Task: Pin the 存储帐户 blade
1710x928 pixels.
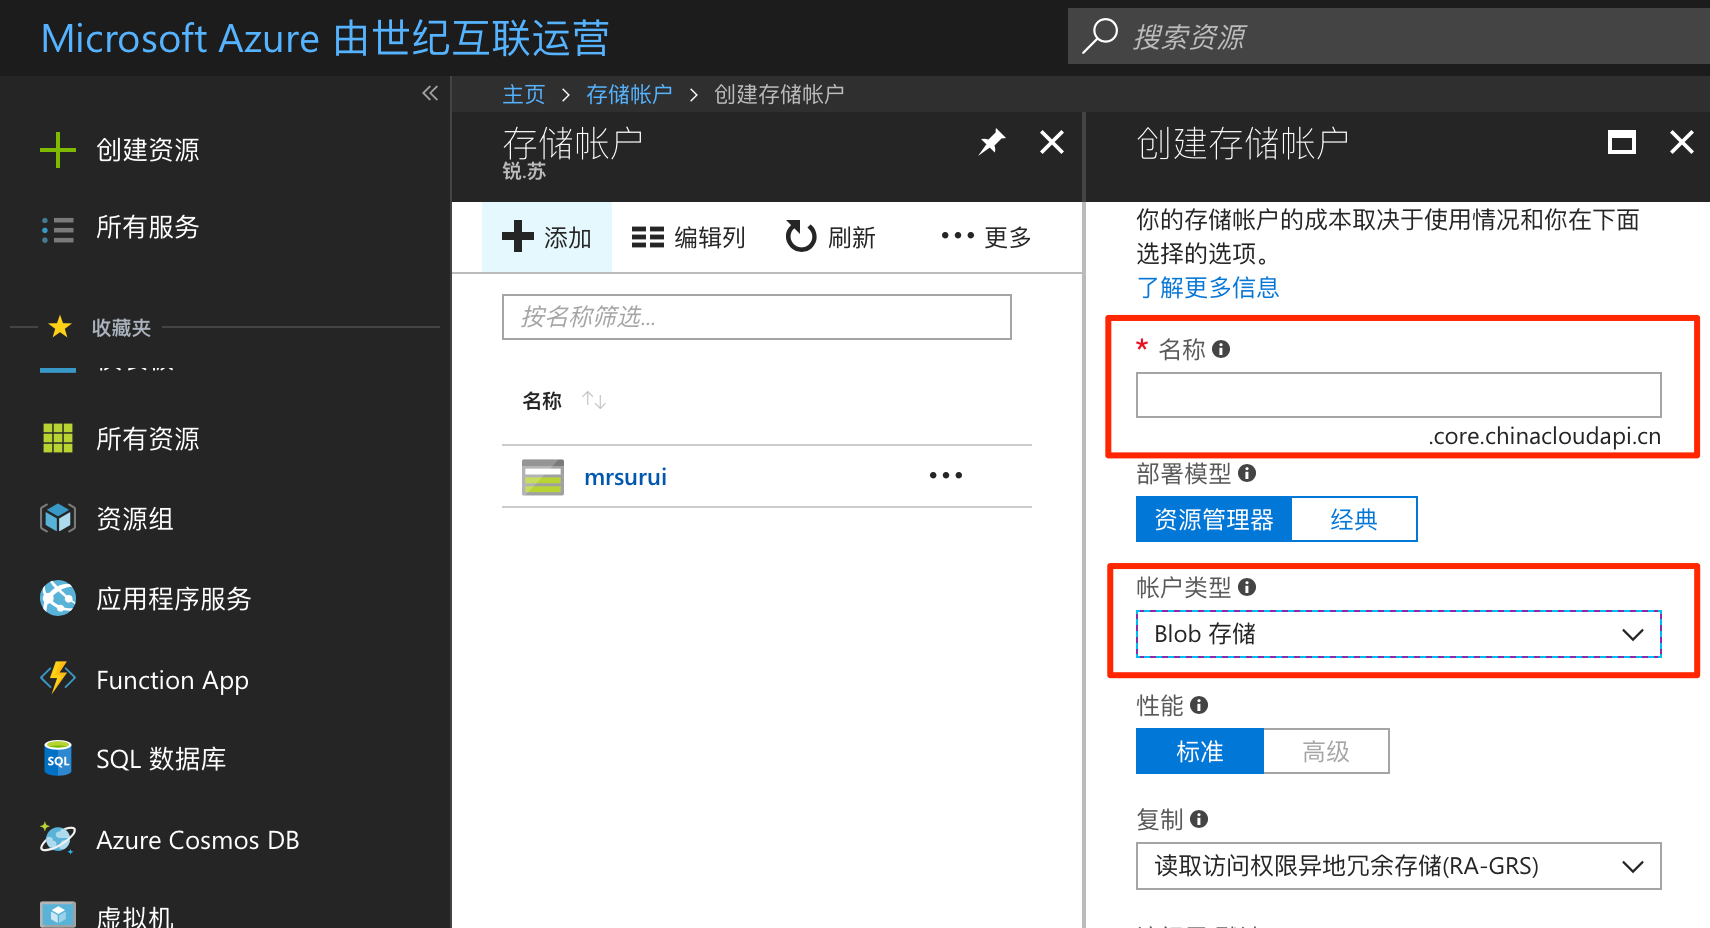Action: coord(990,142)
